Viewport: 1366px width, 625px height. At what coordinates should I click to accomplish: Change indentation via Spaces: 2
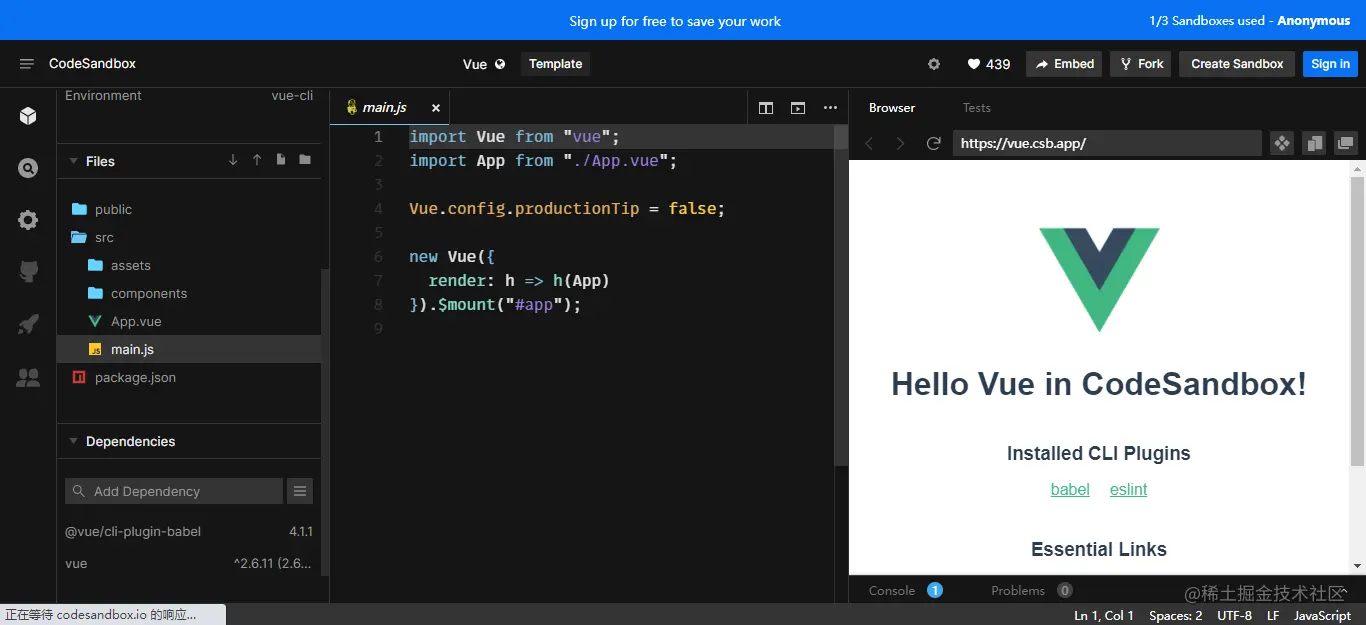tap(1176, 615)
